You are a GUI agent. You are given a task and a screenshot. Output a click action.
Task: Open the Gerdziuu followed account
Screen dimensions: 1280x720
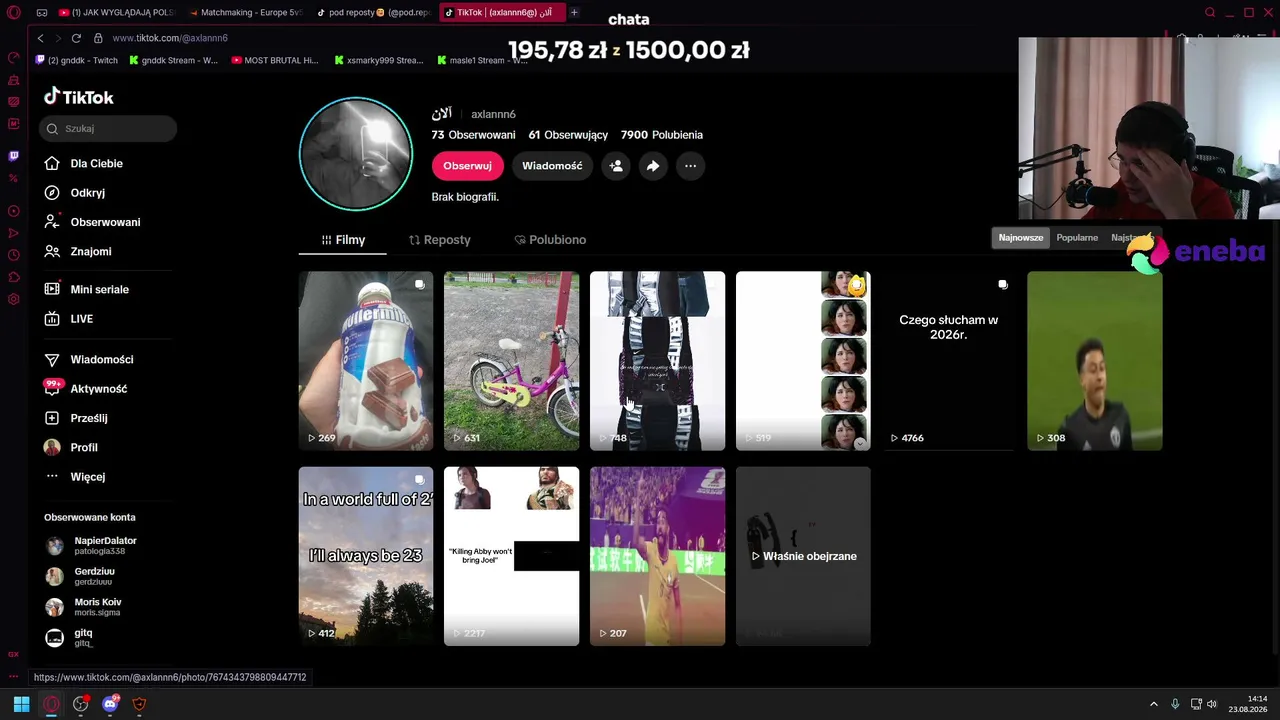click(80, 576)
